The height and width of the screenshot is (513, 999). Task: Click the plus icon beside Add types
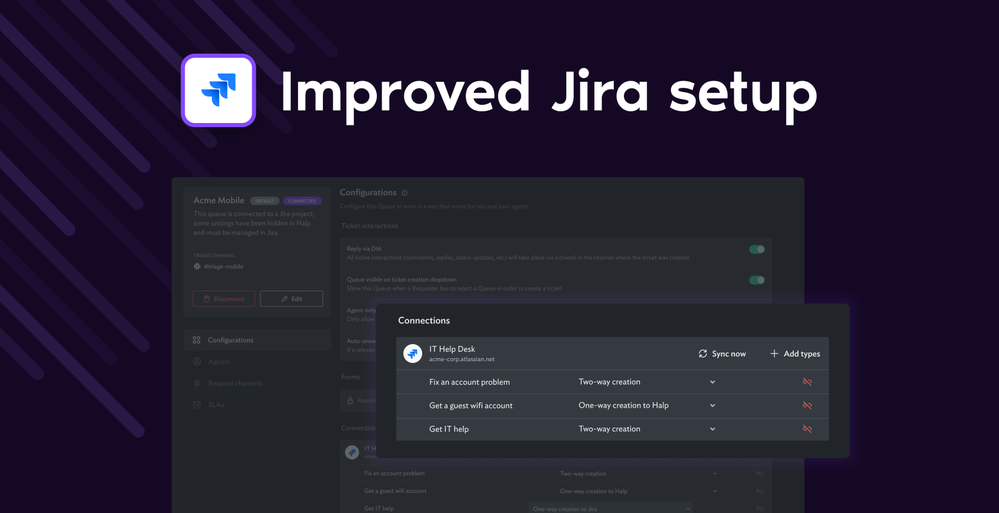click(774, 354)
